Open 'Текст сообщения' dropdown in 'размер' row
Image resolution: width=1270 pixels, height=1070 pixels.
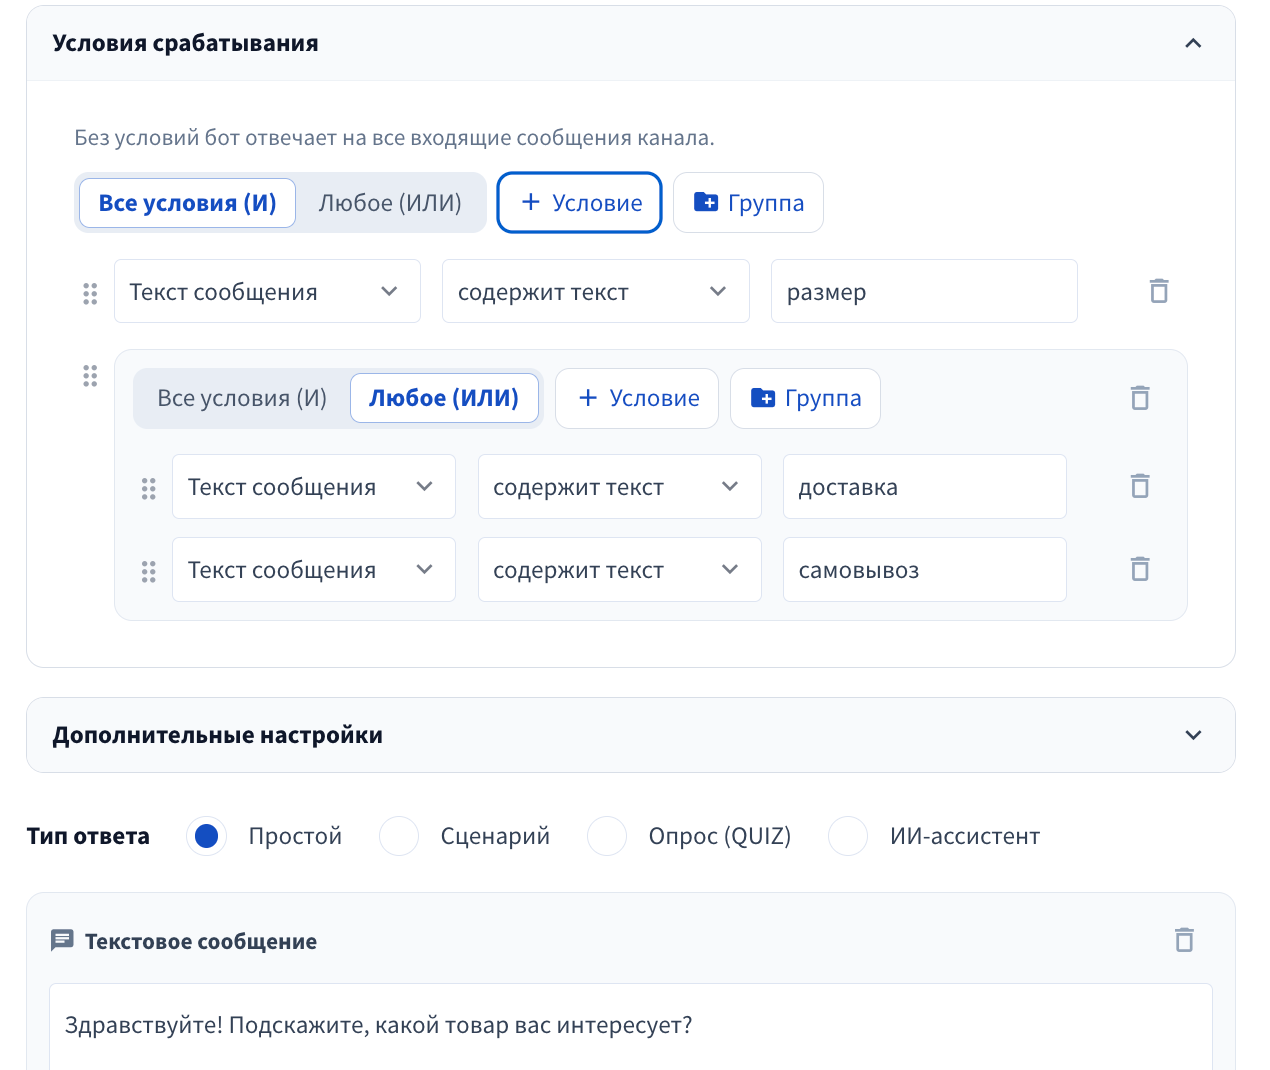pos(267,291)
